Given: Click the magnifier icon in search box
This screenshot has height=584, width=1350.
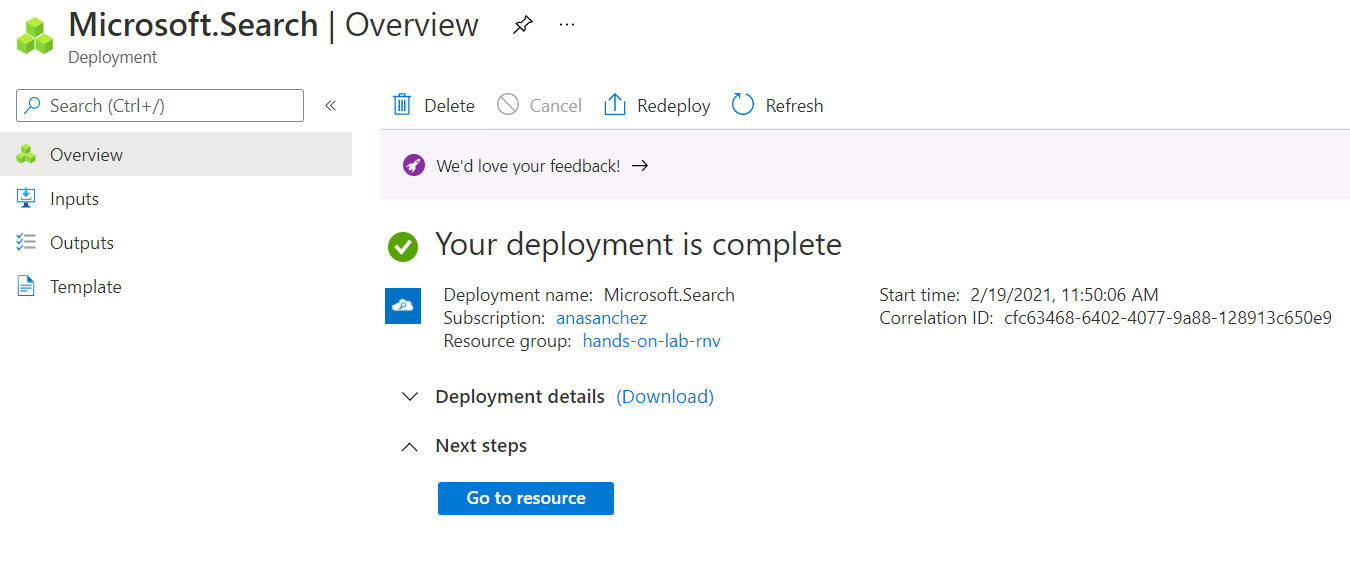Looking at the screenshot, I should [x=33, y=106].
